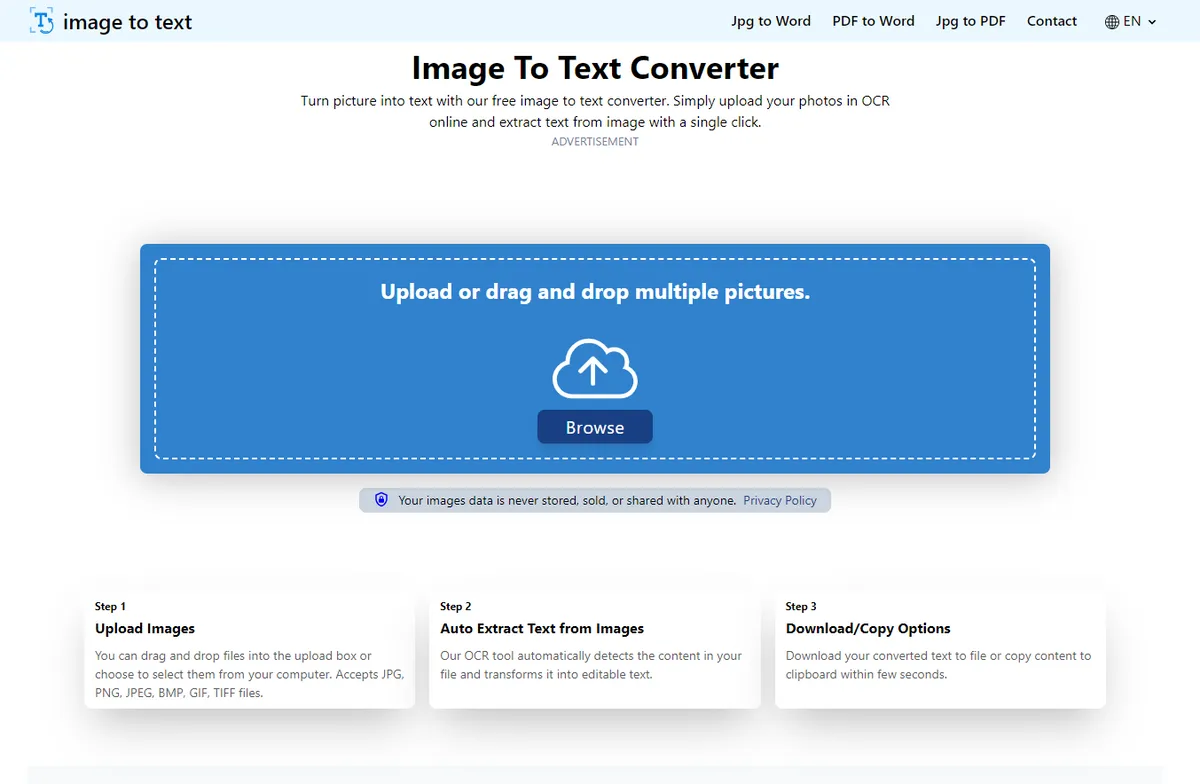1200x784 pixels.
Task: Open the PDF to Word page
Action: (873, 20)
